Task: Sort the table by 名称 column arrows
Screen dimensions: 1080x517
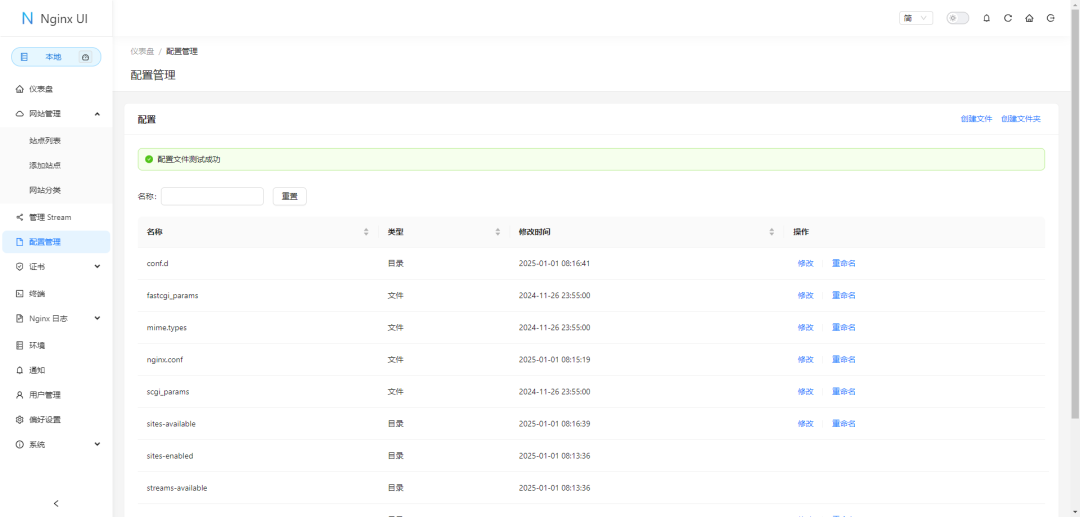Action: (366, 232)
